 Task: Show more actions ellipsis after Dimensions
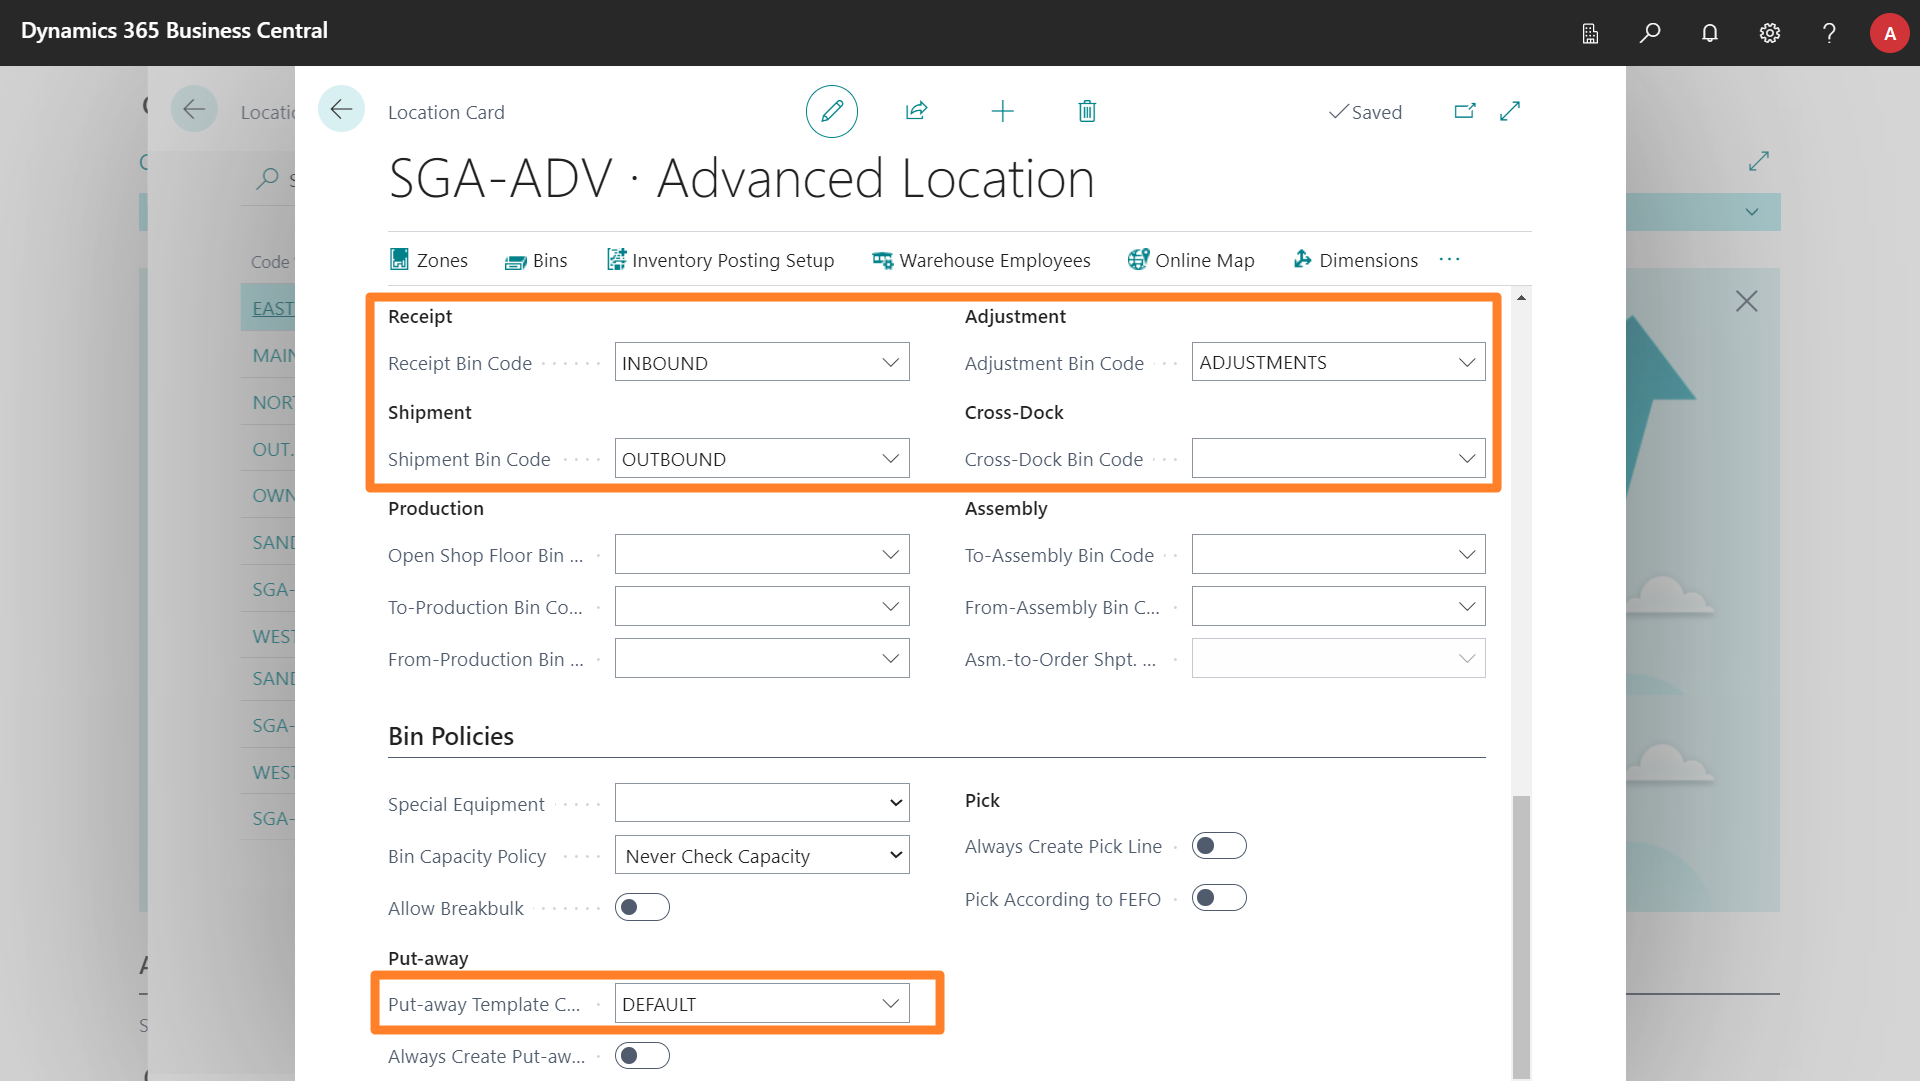1449,260
